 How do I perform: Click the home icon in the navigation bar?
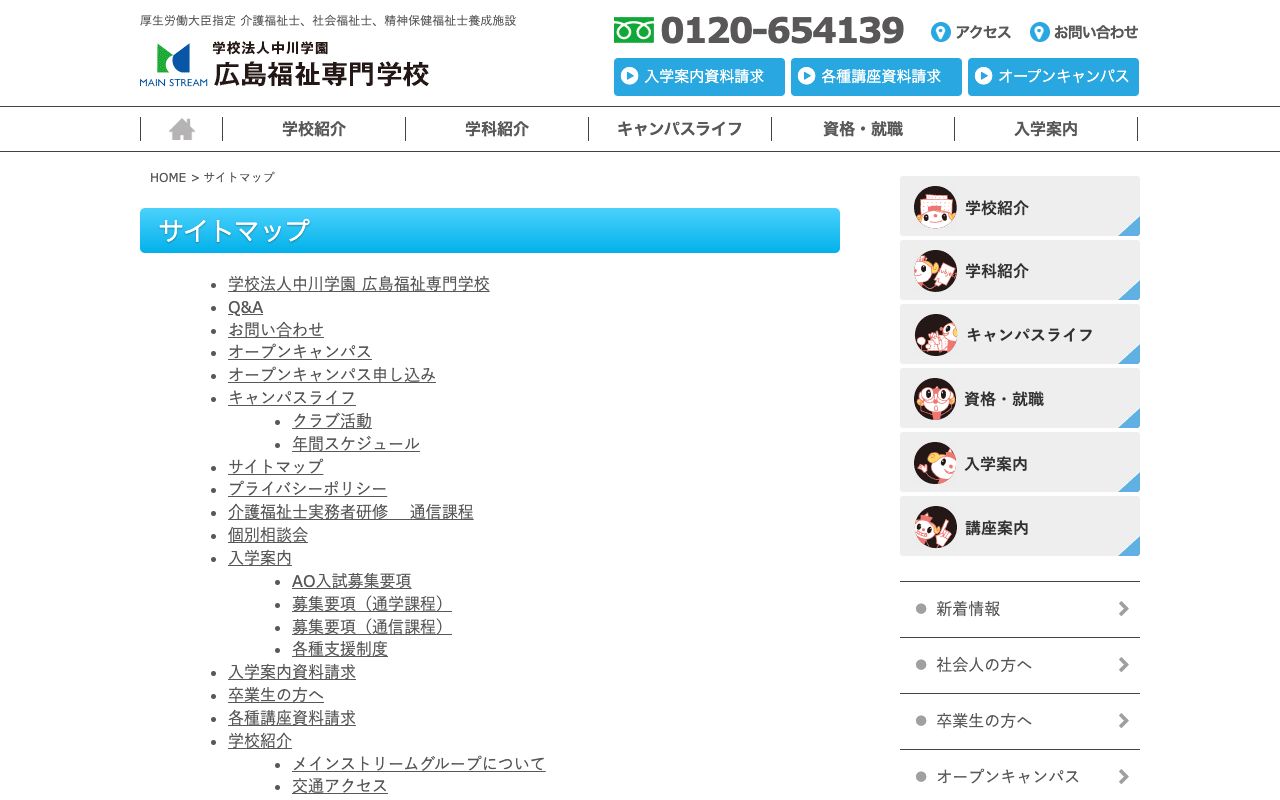pos(181,128)
